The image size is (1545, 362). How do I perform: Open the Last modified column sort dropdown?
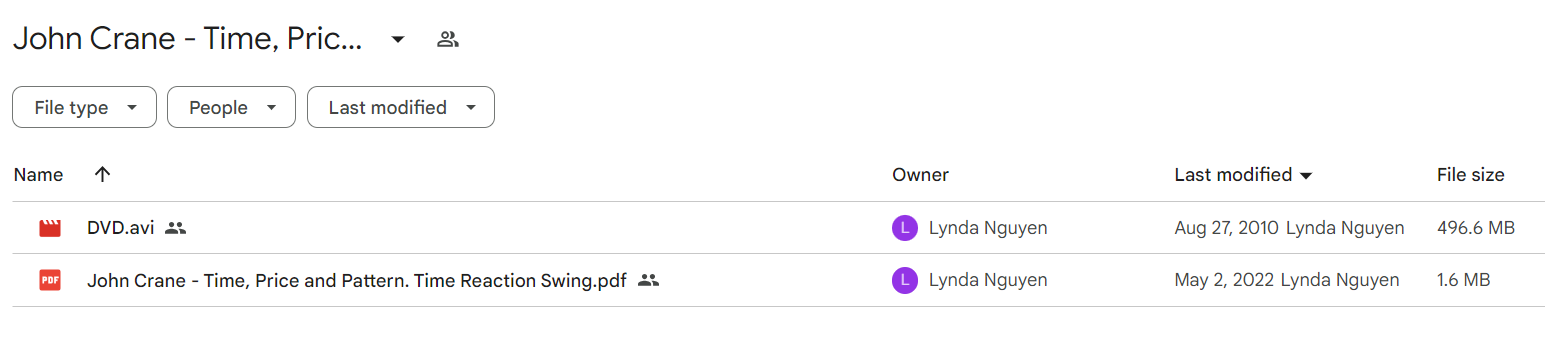click(x=1306, y=176)
